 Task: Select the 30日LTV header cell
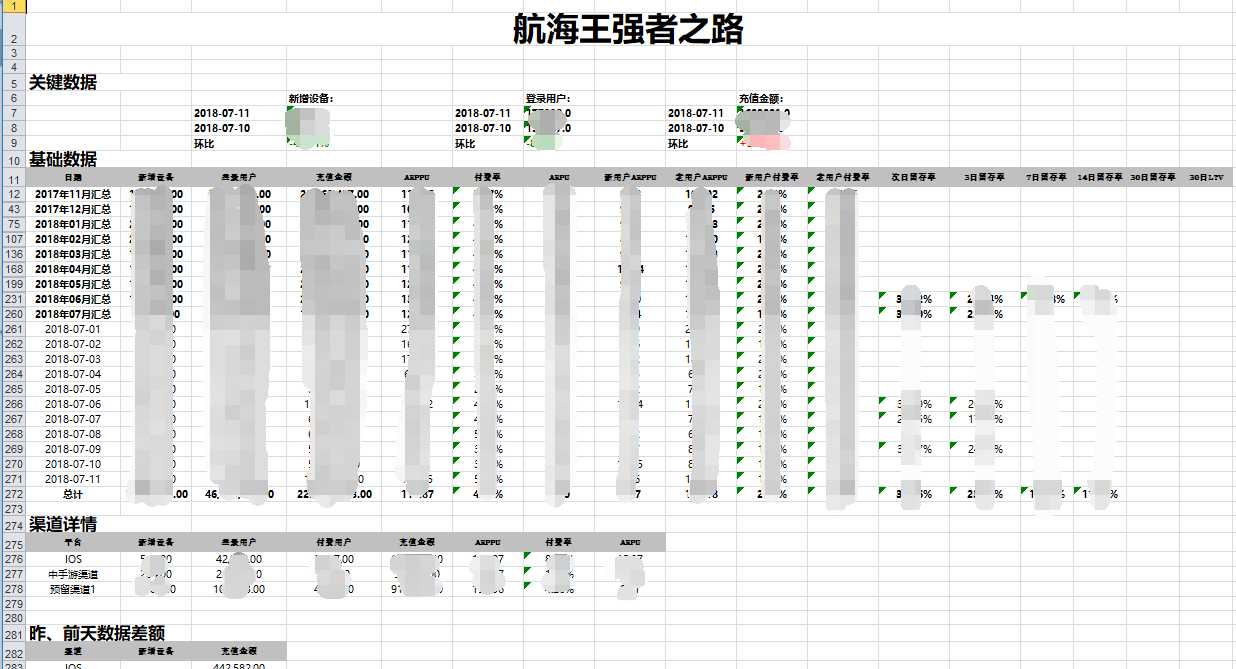tap(1206, 178)
